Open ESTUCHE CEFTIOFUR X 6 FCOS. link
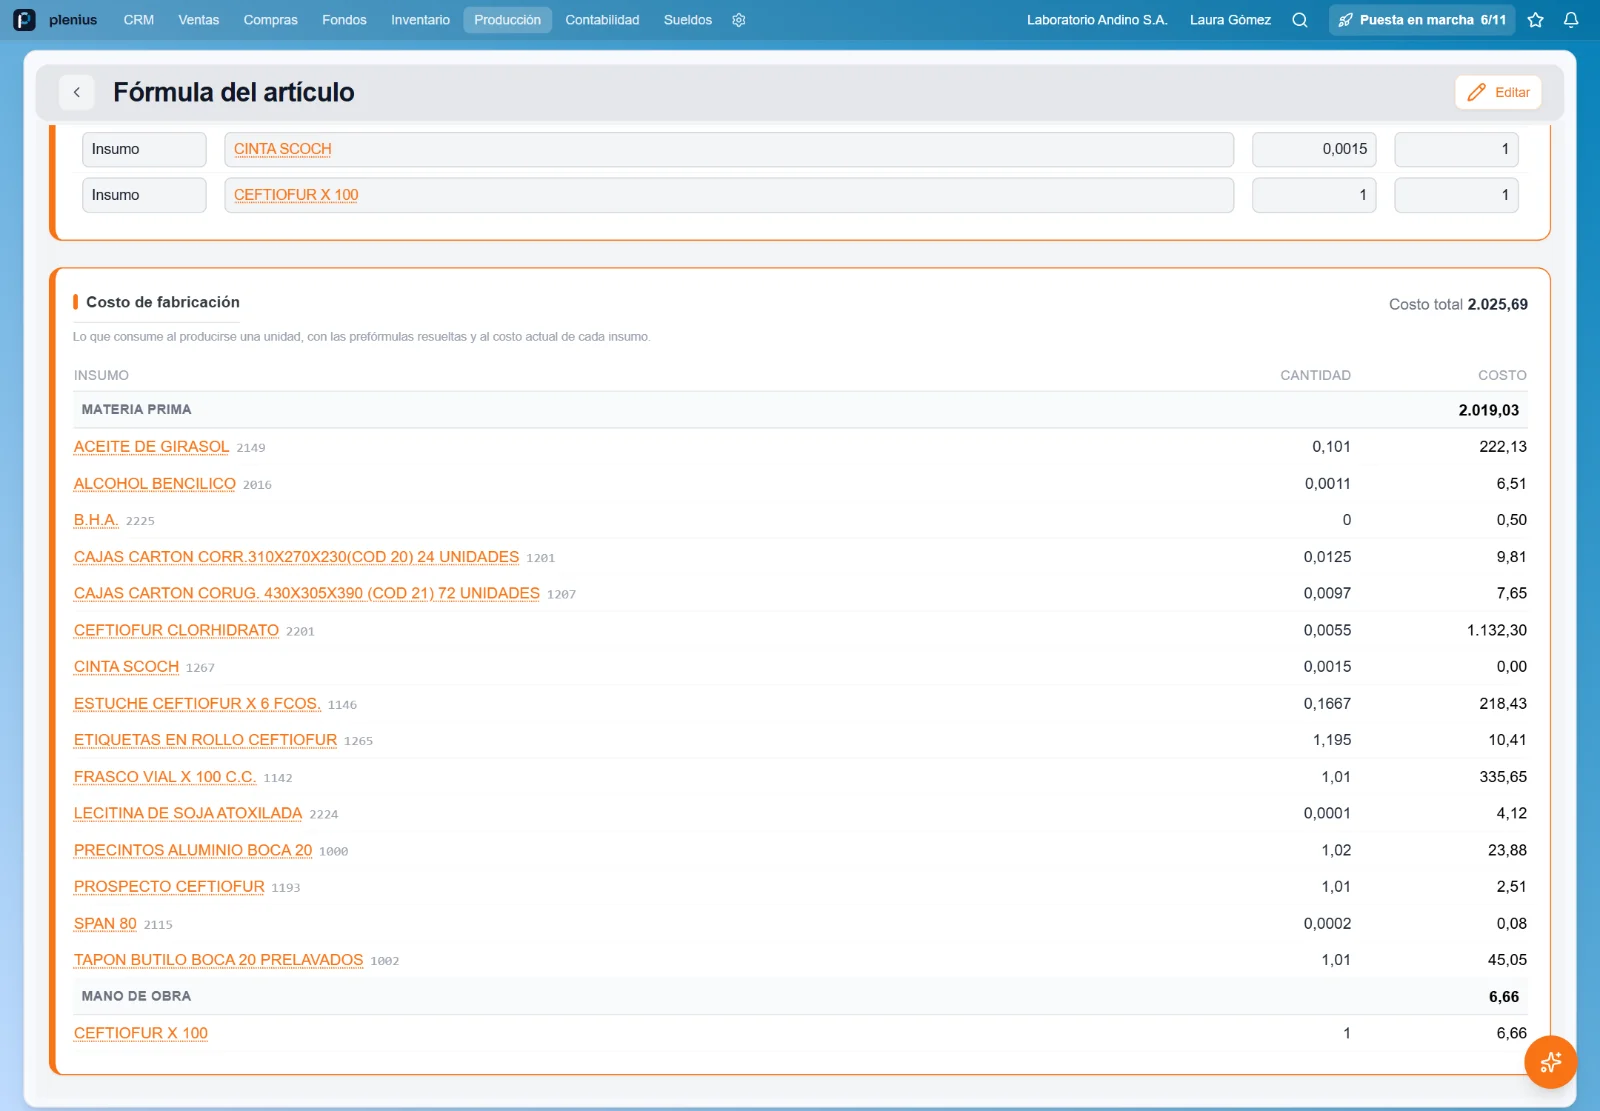Image resolution: width=1600 pixels, height=1111 pixels. coord(197,704)
